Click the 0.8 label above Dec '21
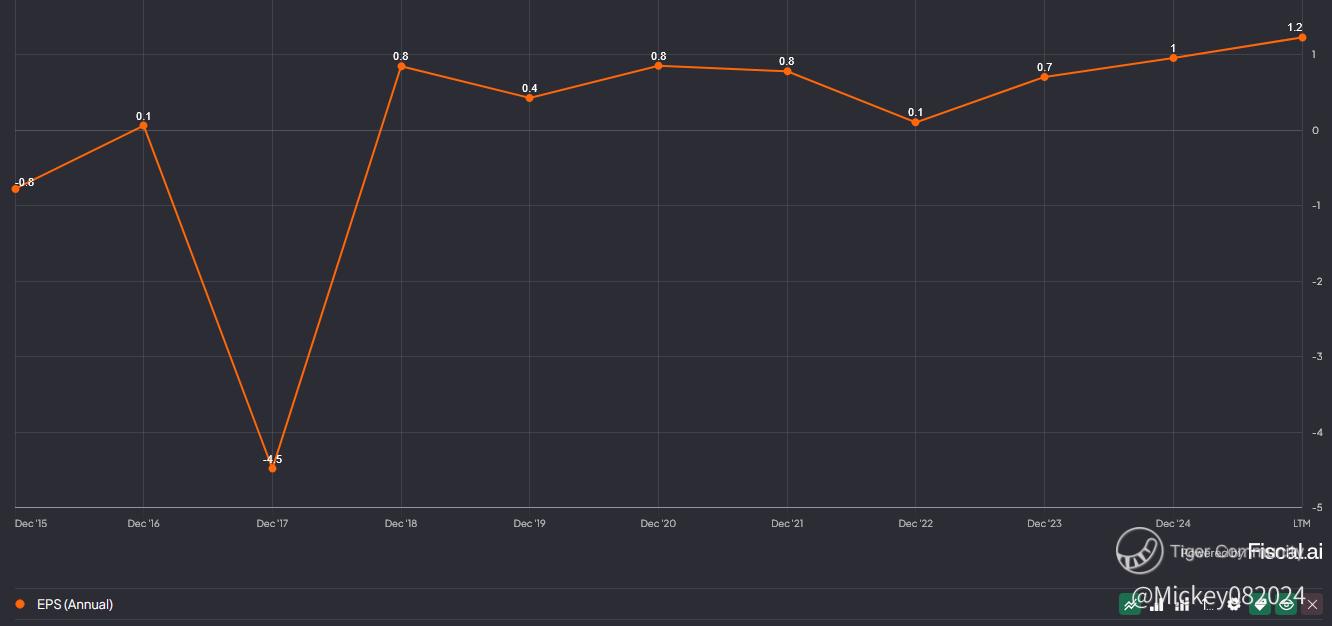1332x626 pixels. tap(787, 62)
